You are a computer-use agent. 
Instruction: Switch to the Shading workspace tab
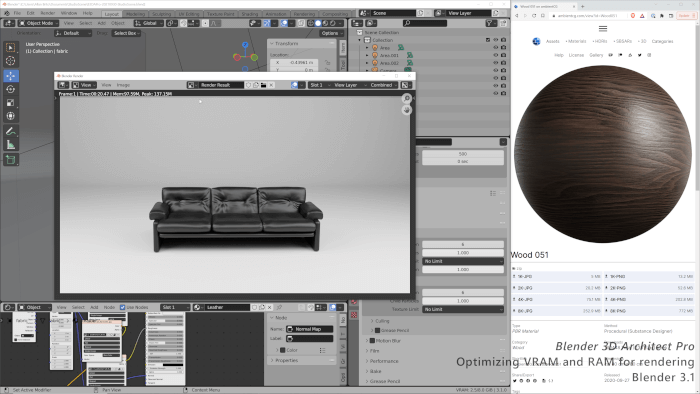tap(250, 14)
